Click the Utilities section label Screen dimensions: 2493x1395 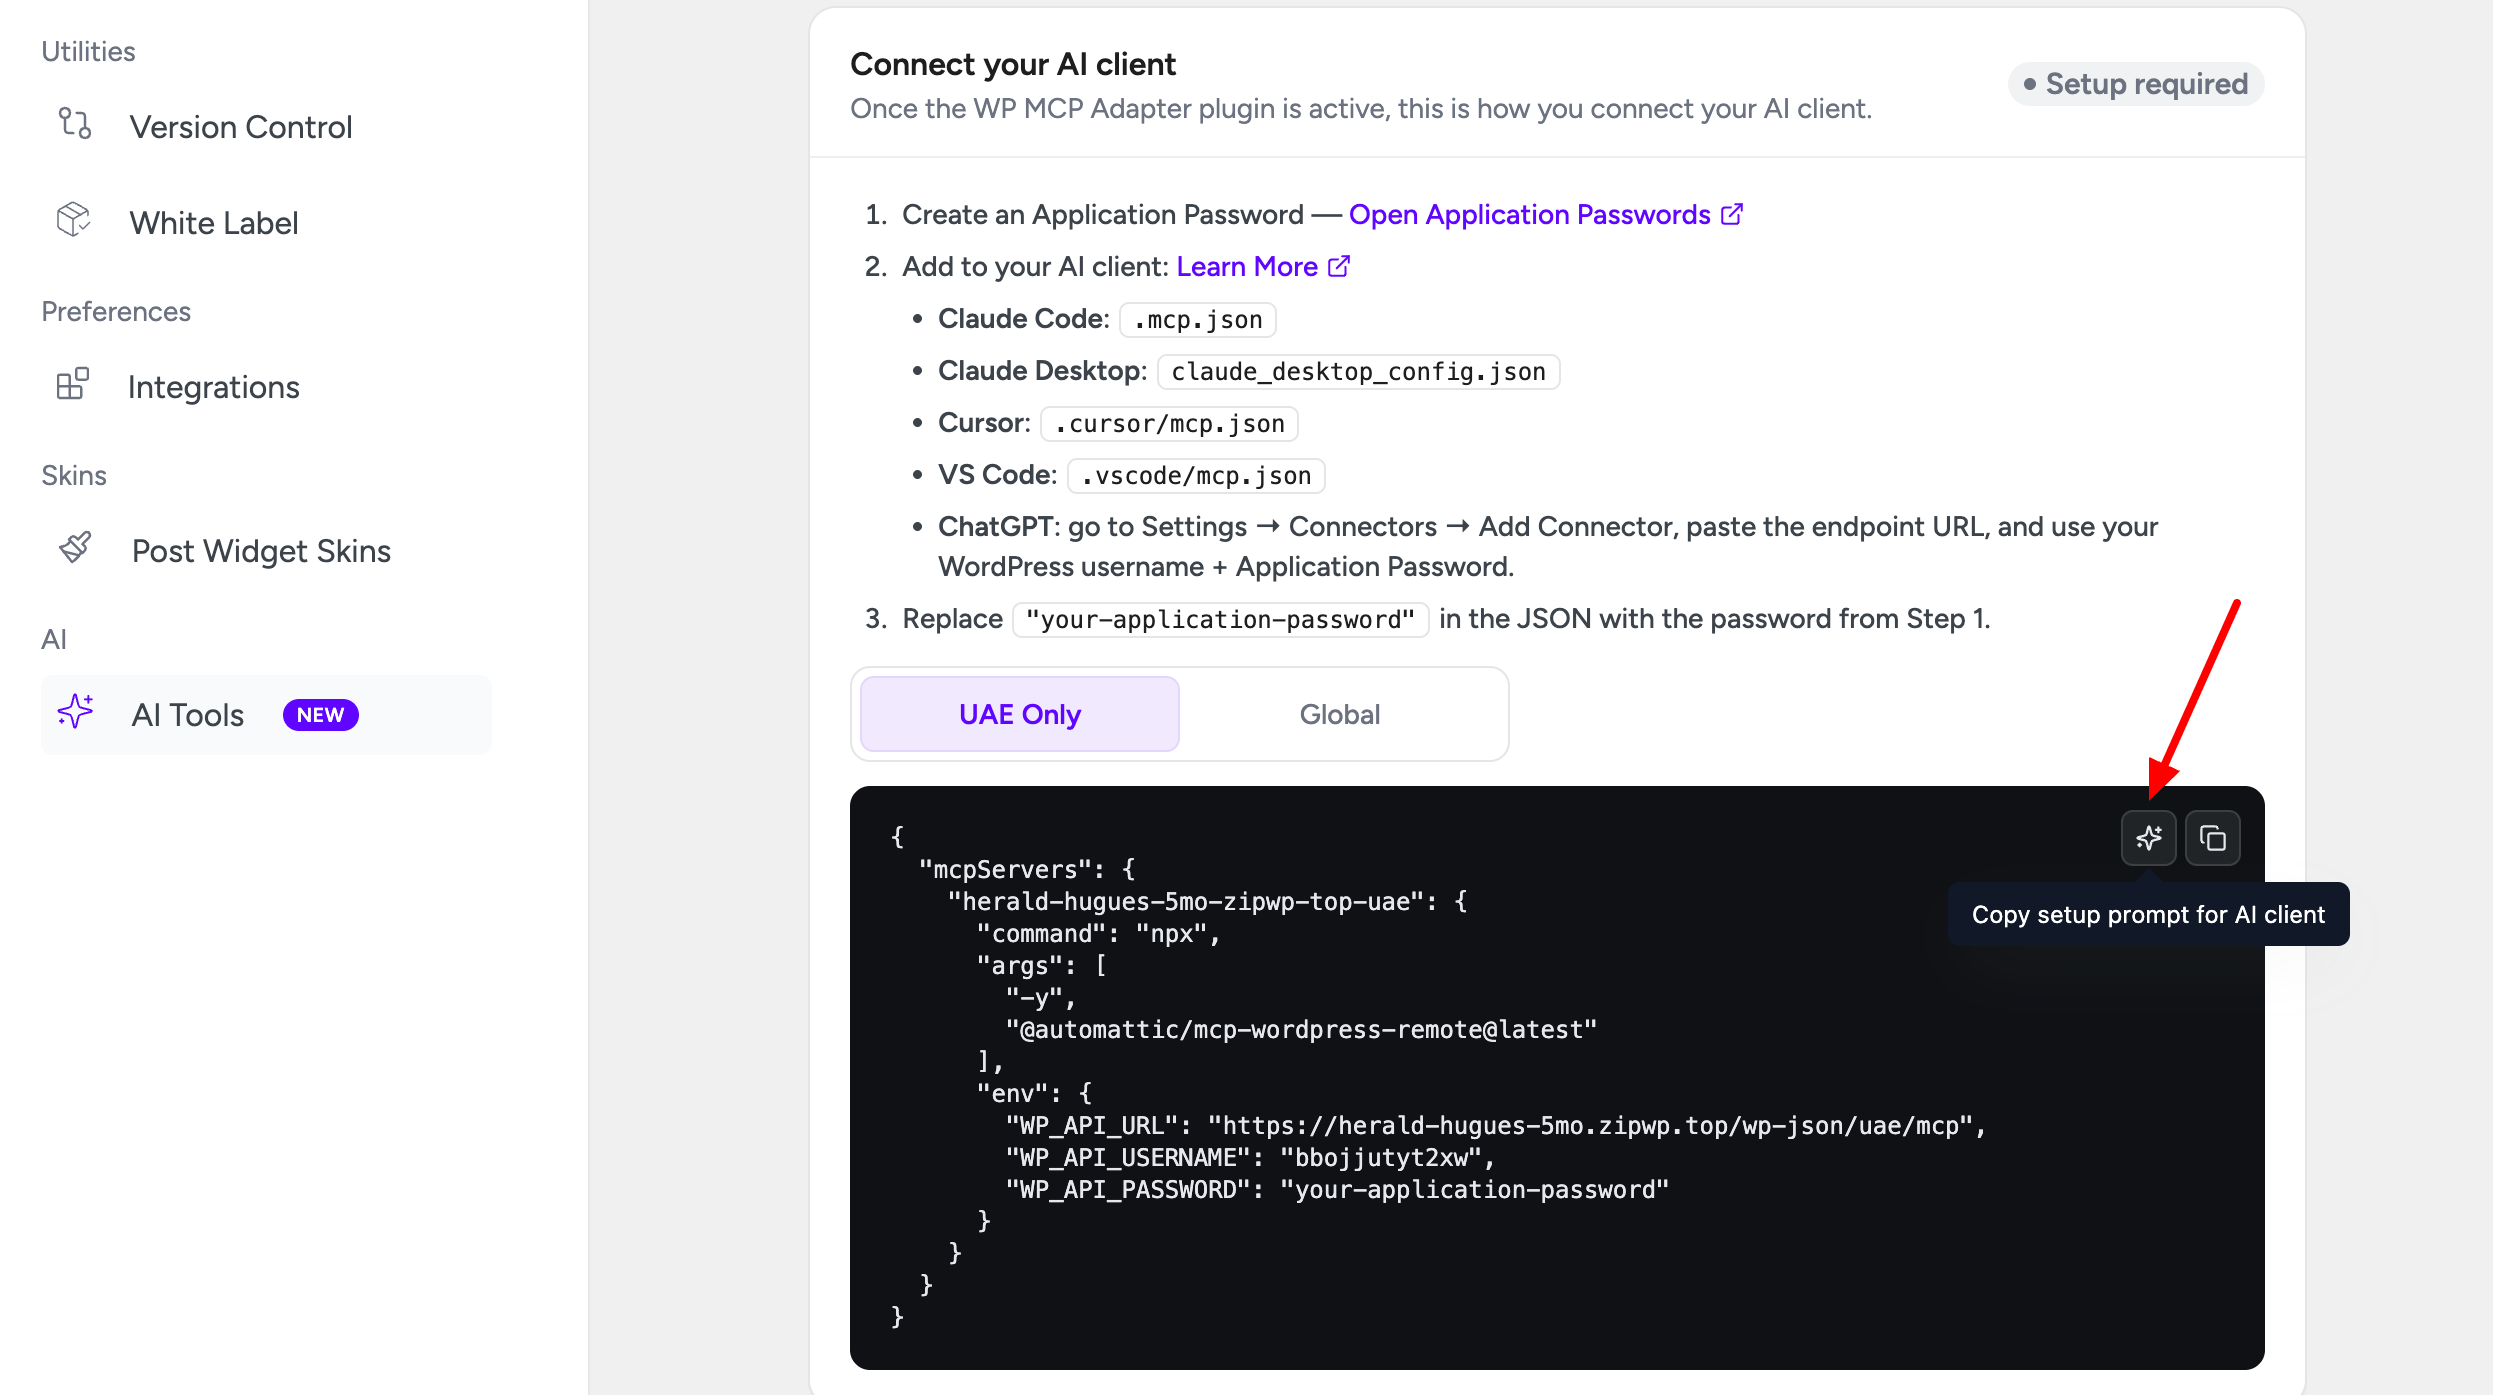88,52
